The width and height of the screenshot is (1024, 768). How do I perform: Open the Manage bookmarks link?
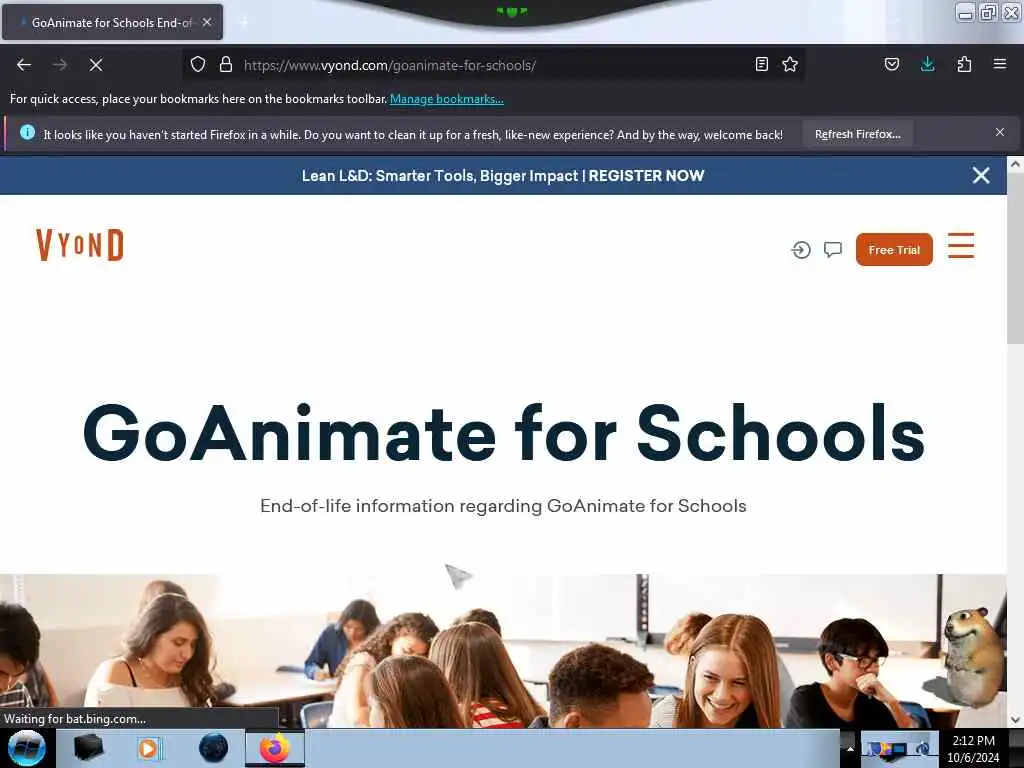[447, 99]
